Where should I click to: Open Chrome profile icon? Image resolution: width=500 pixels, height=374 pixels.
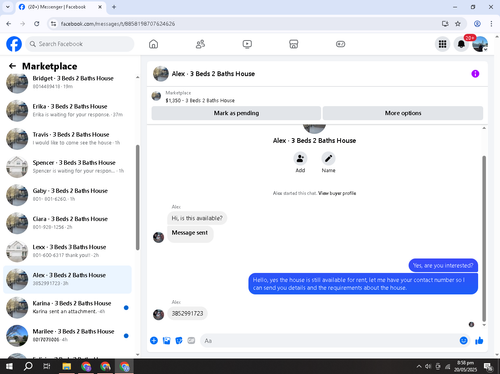pos(477,24)
